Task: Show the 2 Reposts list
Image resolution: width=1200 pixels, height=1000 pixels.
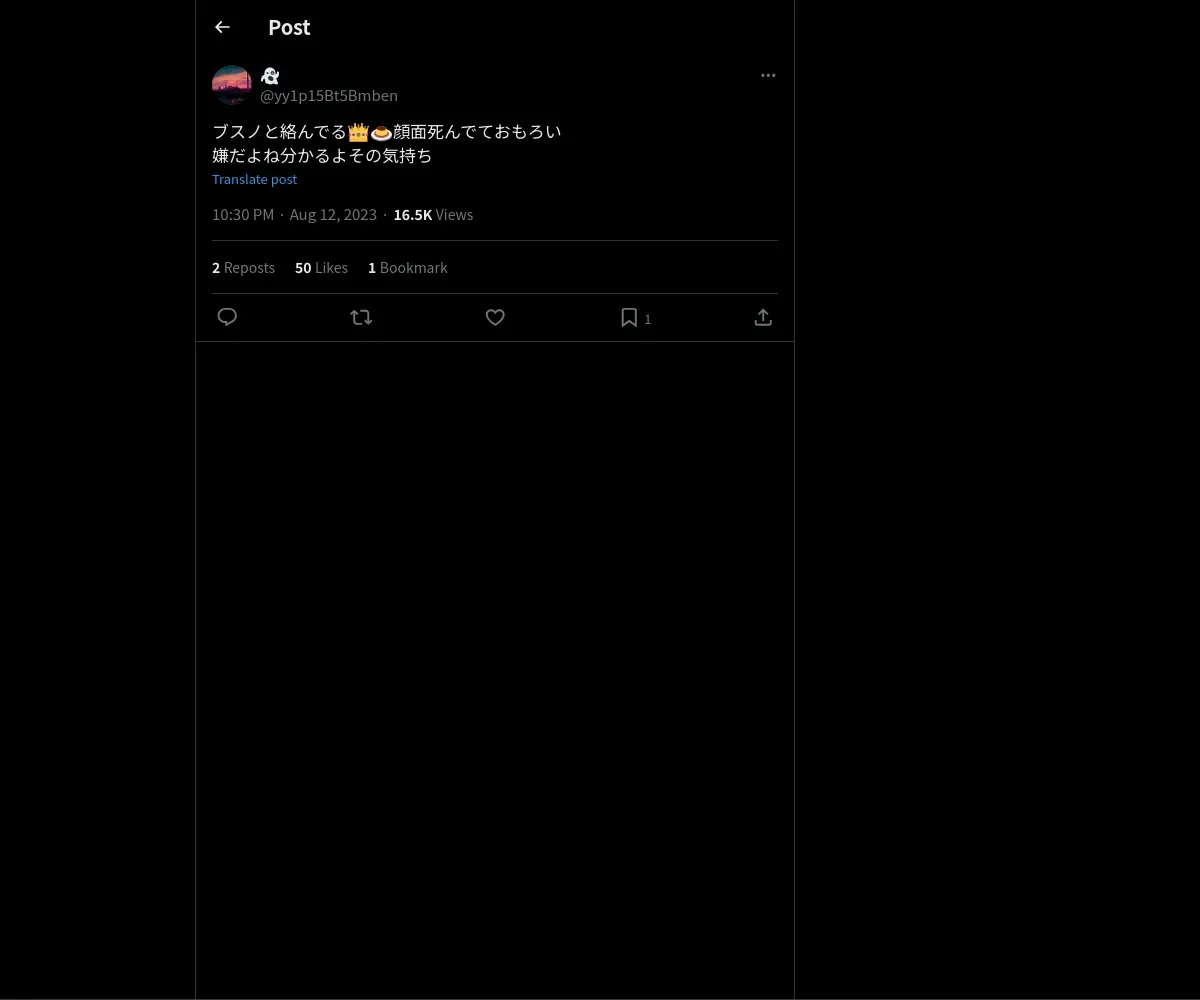Action: (x=243, y=267)
